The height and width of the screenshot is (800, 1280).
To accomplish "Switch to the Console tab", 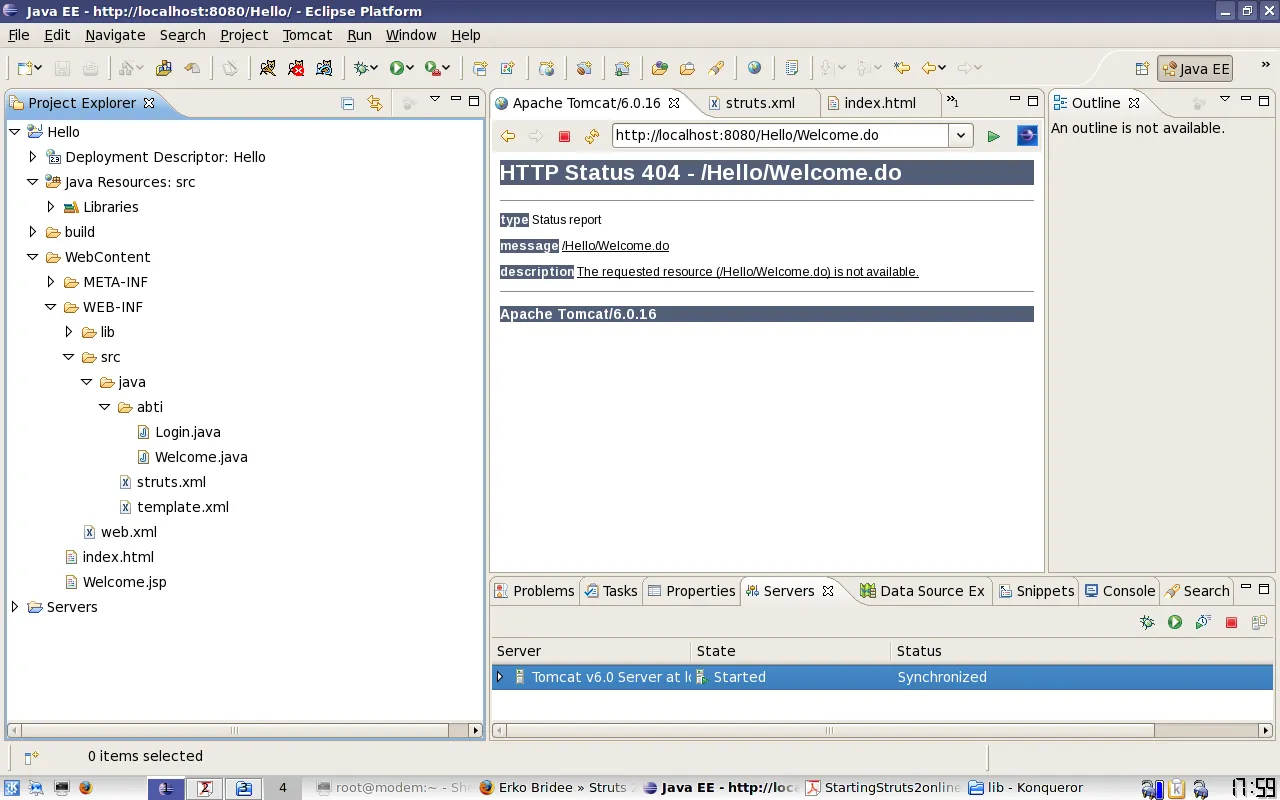I will click(1119, 591).
